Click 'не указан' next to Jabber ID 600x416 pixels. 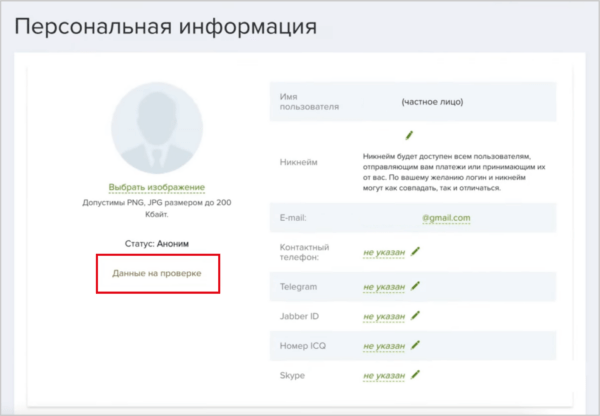pos(384,316)
